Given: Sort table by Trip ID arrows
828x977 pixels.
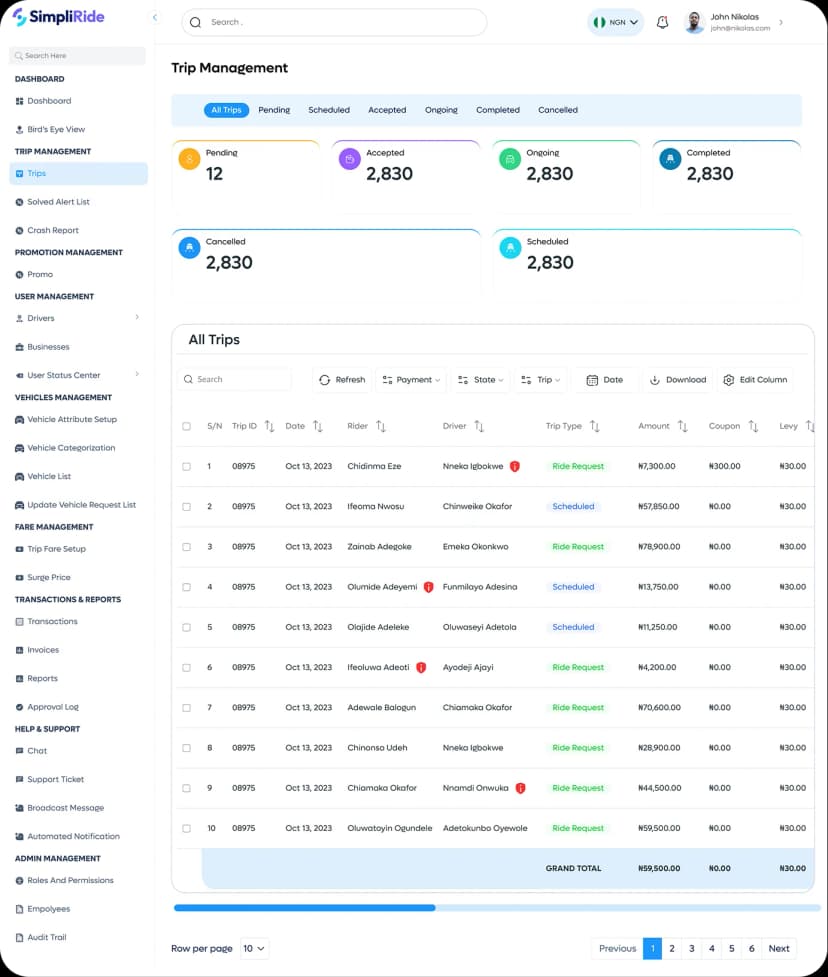Looking at the screenshot, I should (269, 426).
